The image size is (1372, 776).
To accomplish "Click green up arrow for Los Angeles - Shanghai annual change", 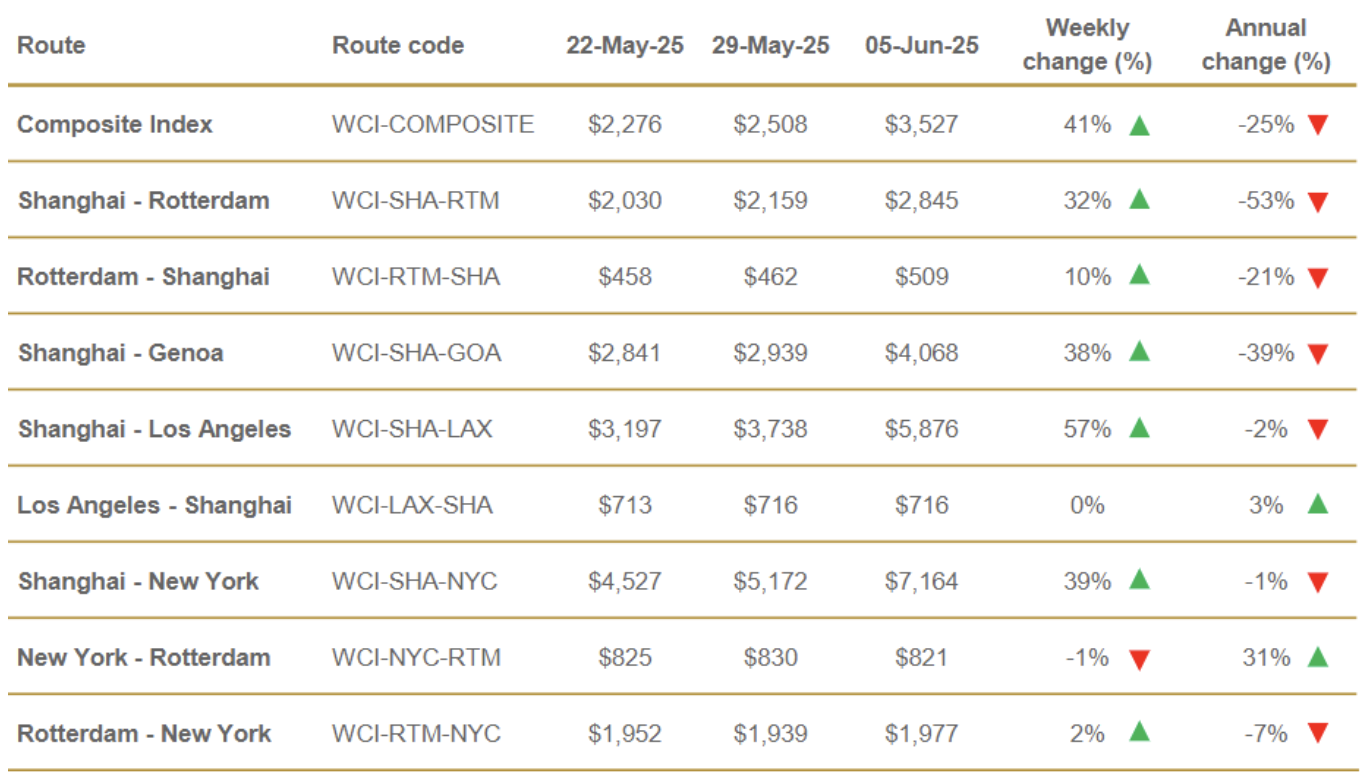I will (x=1317, y=505).
